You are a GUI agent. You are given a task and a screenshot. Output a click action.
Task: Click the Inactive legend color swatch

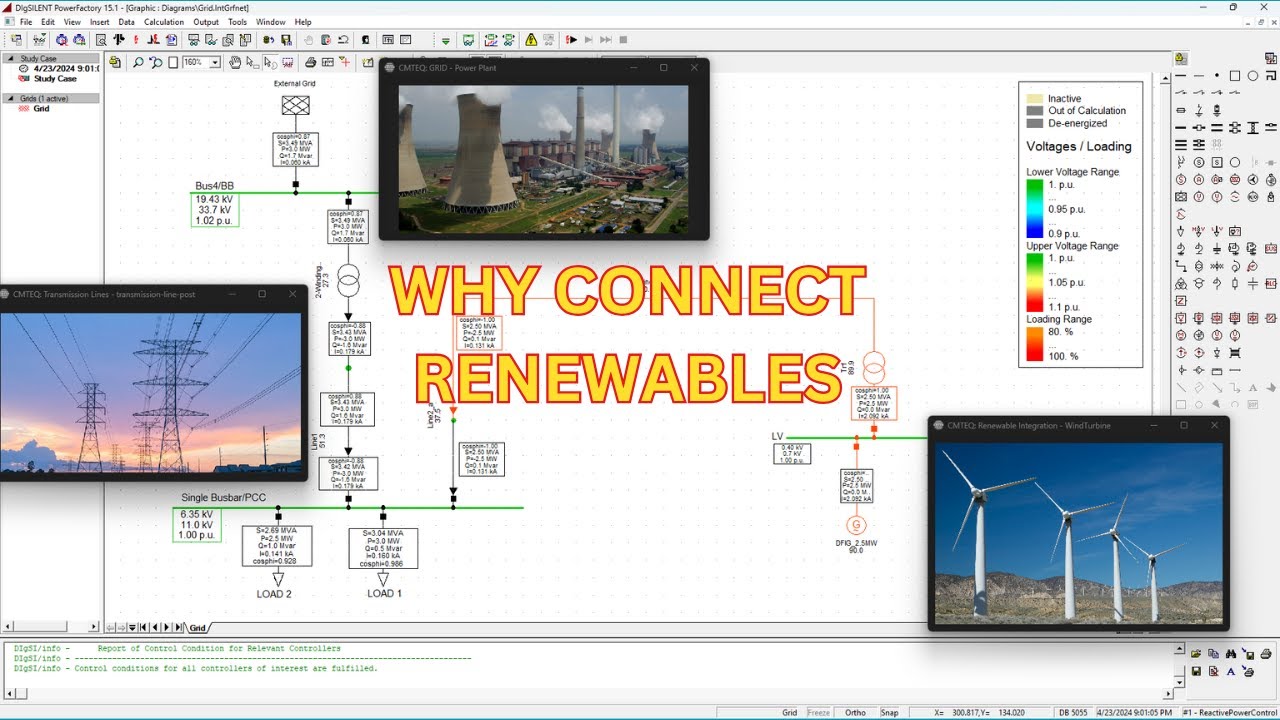(1035, 98)
